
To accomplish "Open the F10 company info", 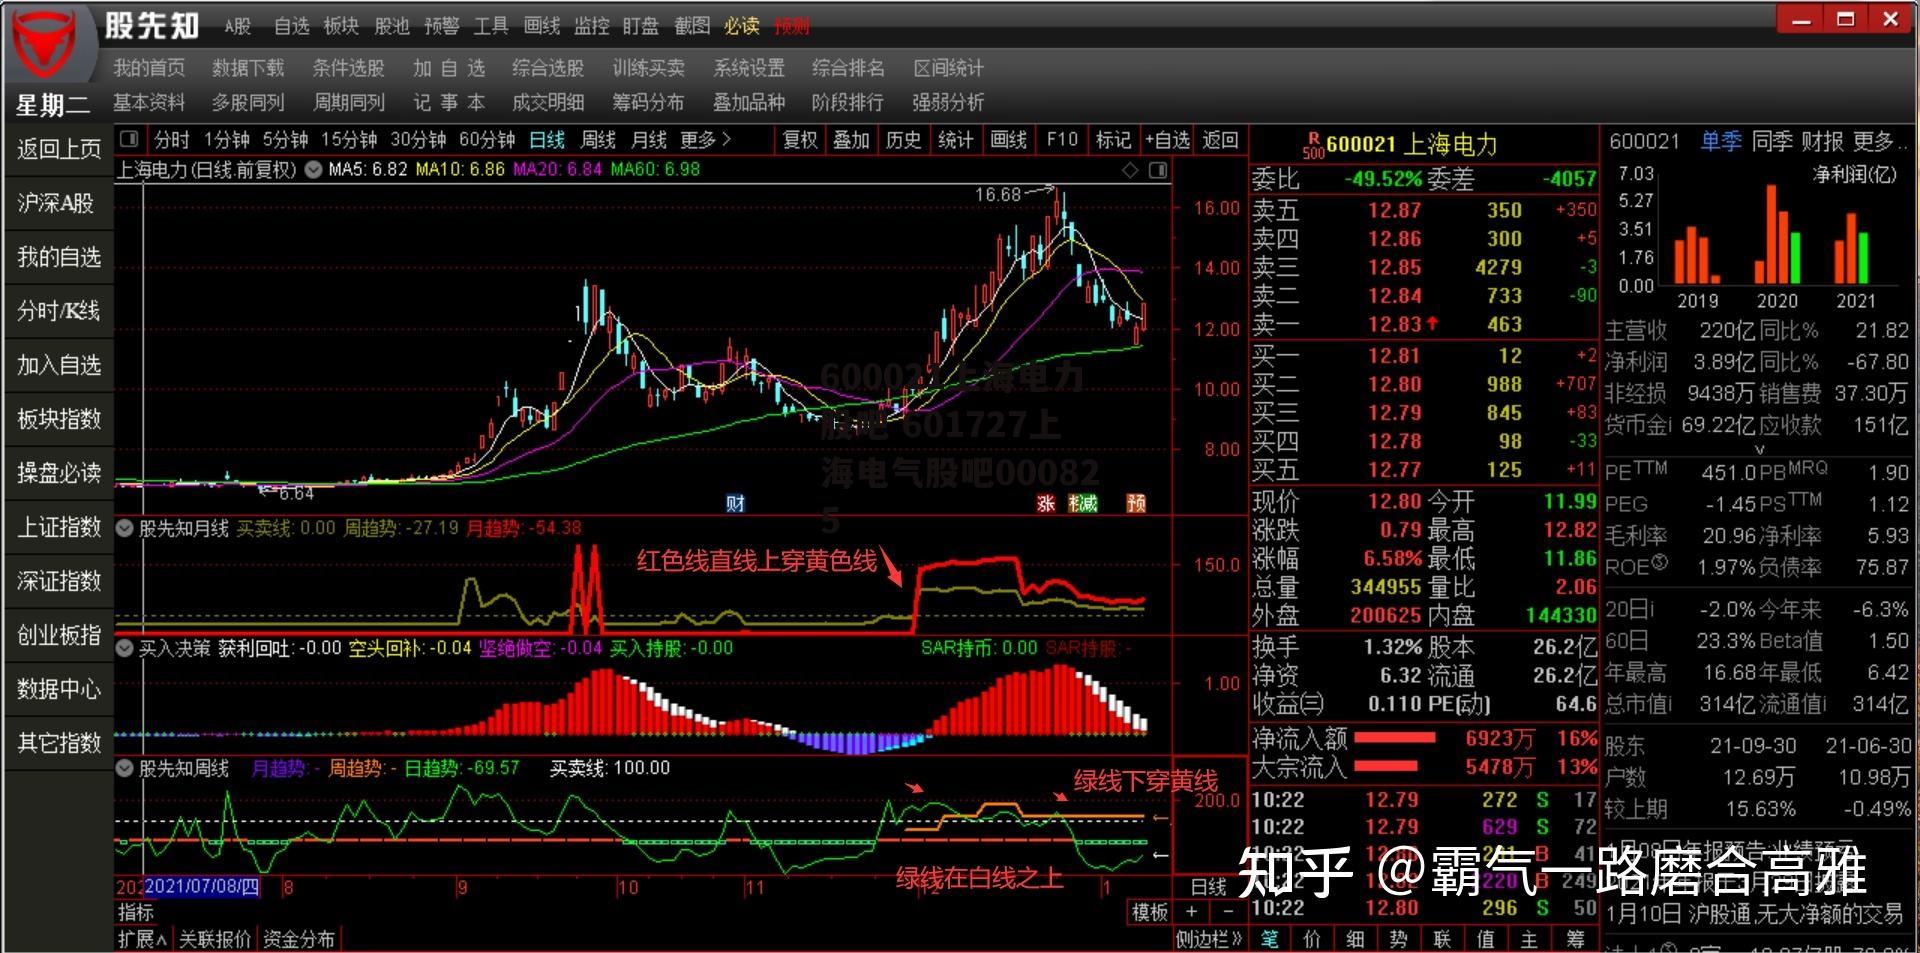I will (1062, 140).
